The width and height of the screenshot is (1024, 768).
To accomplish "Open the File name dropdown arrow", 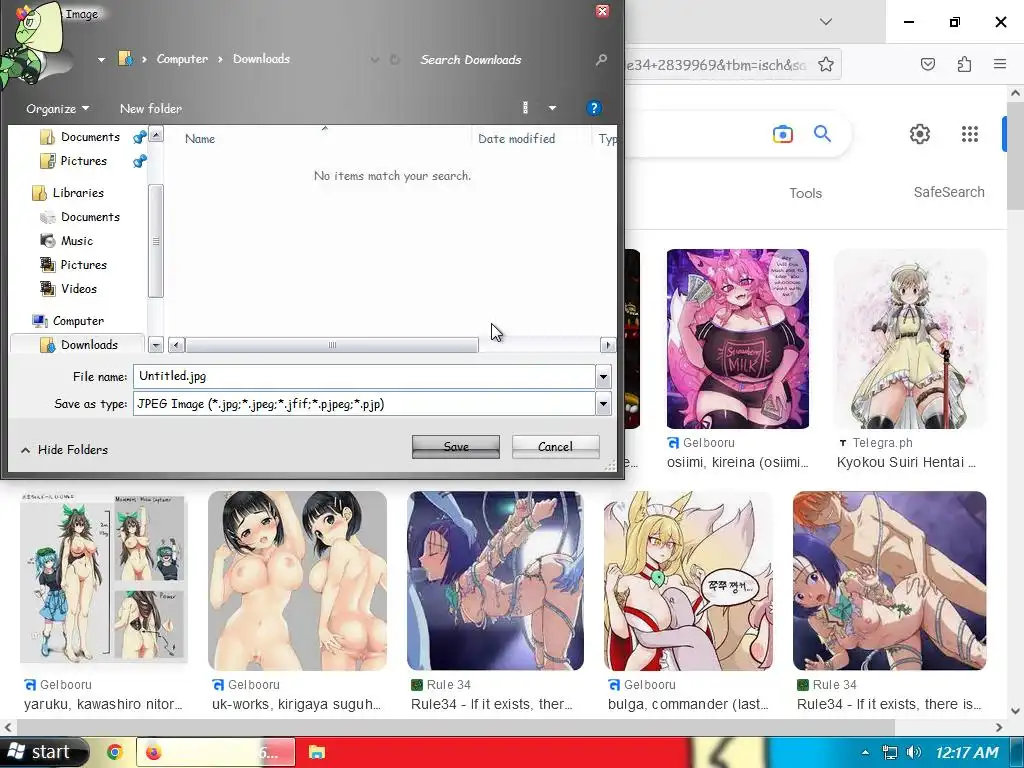I will coord(603,376).
